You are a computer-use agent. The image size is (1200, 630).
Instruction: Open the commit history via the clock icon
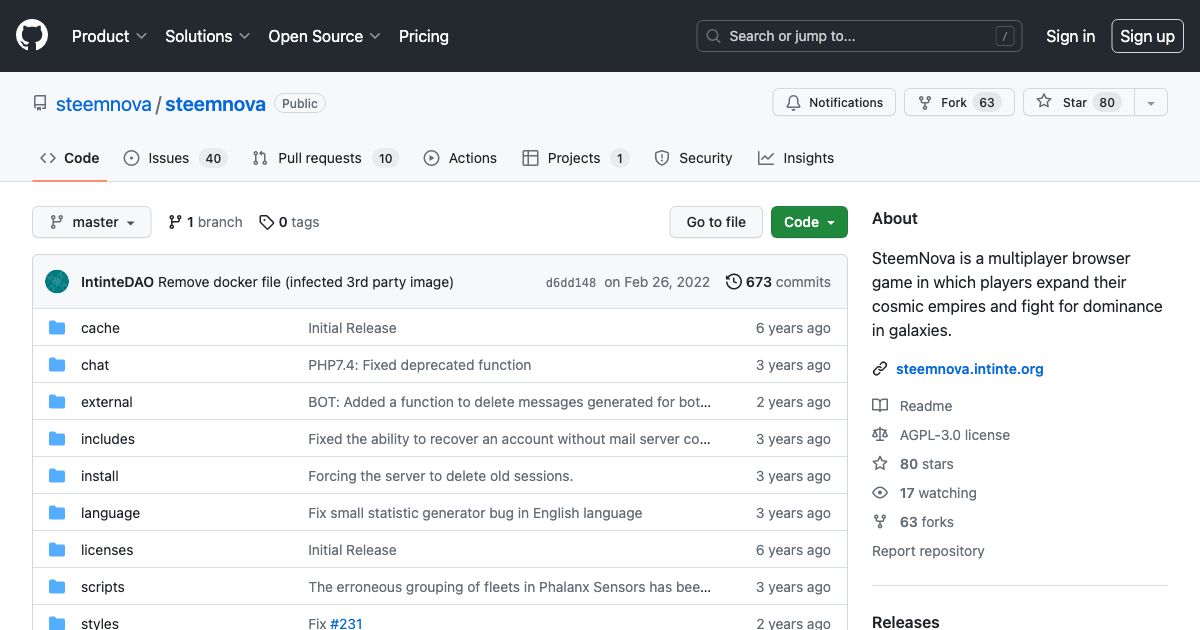coord(735,282)
